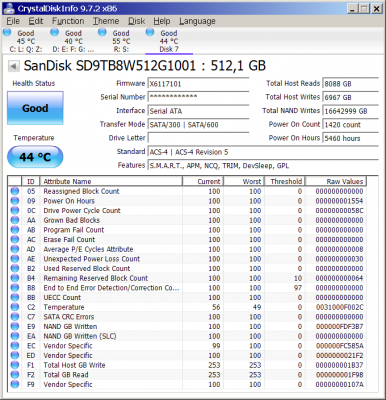Image resolution: width=386 pixels, height=400 pixels.
Task: Click the Firmware value field X6117101
Action: pos(198,84)
